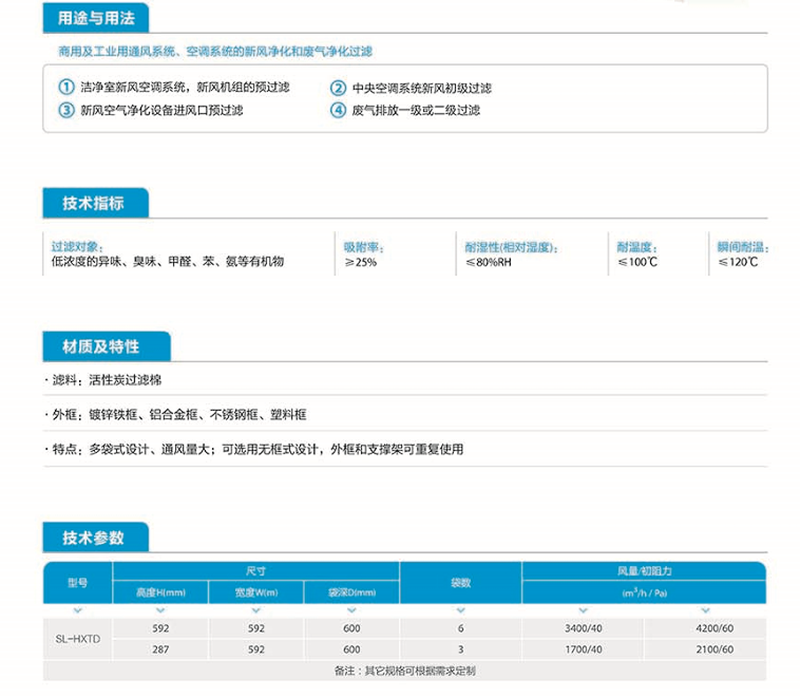Click the 材质及特性 section header banner

point(99,346)
